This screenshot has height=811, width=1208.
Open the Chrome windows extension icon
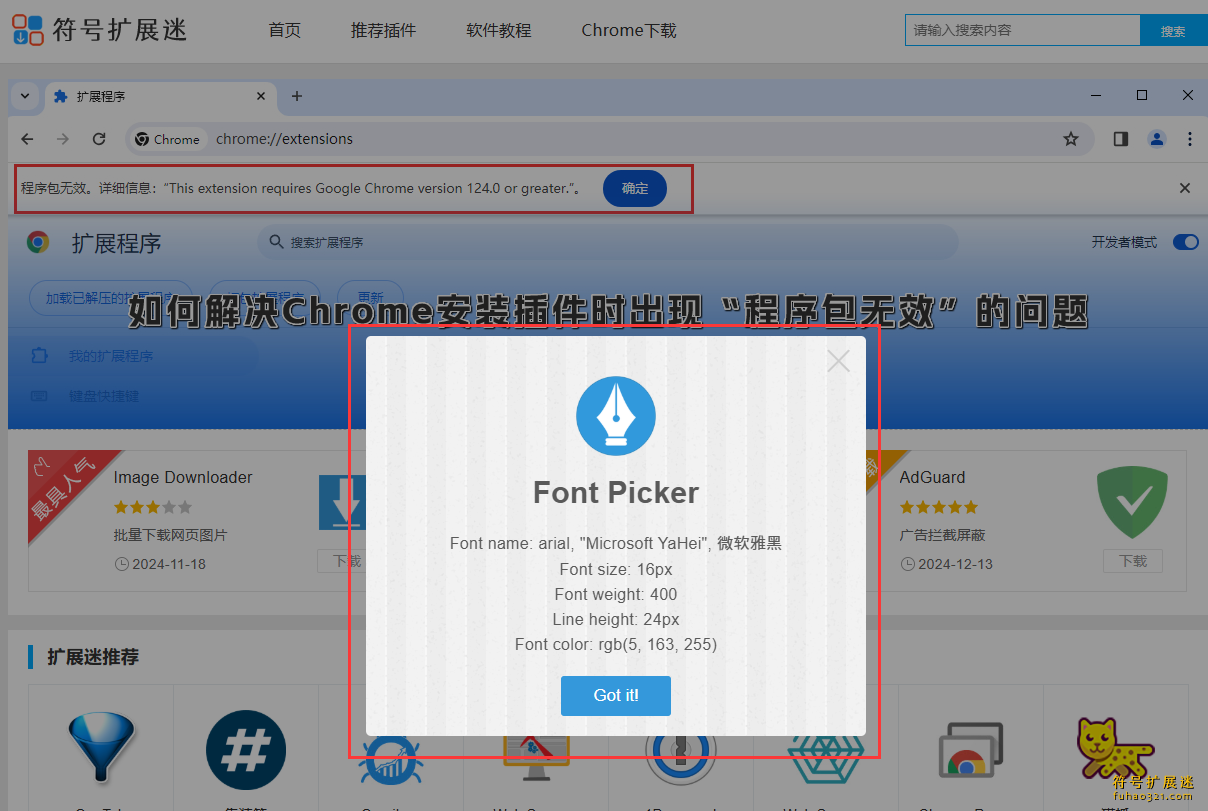[971, 752]
